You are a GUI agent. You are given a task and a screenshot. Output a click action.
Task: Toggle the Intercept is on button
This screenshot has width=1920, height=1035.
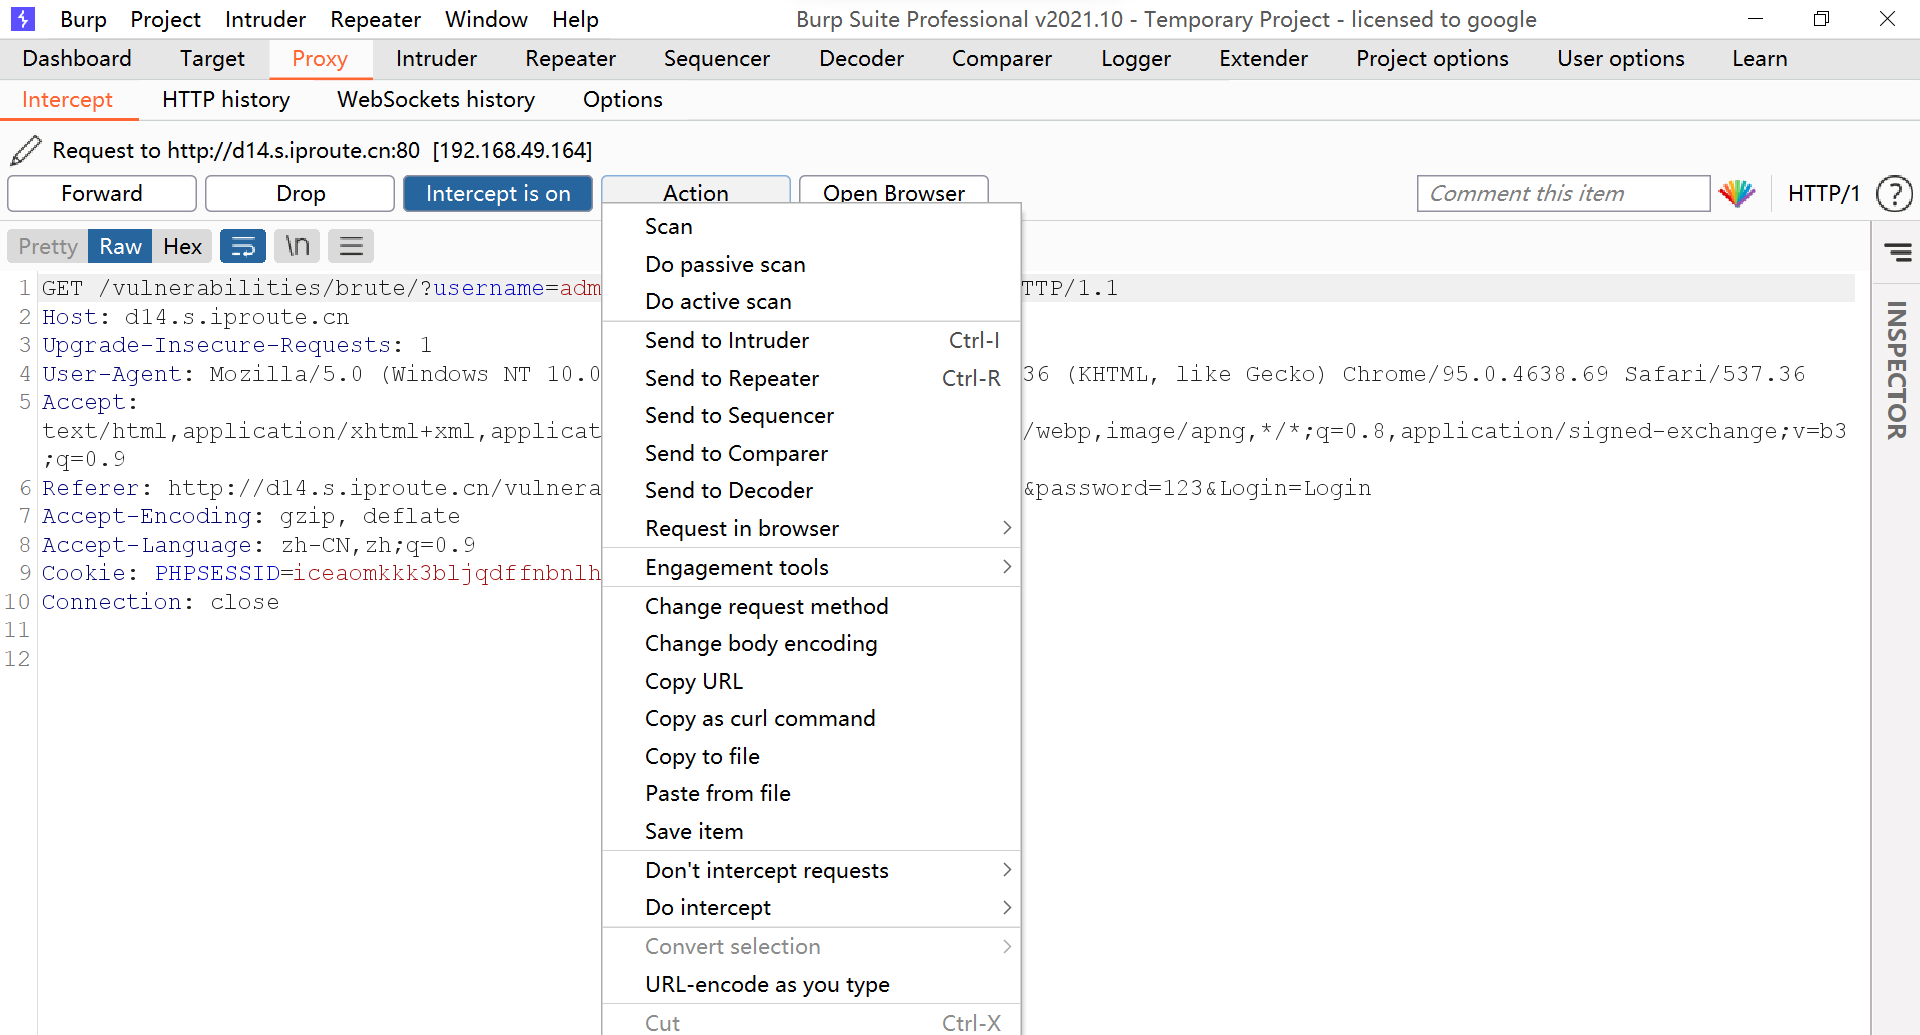point(497,193)
